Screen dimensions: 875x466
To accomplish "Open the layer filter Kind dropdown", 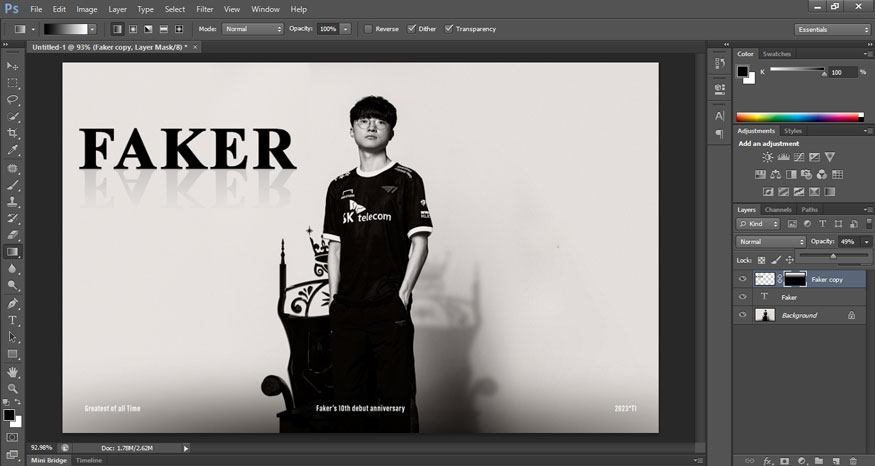I will (758, 224).
